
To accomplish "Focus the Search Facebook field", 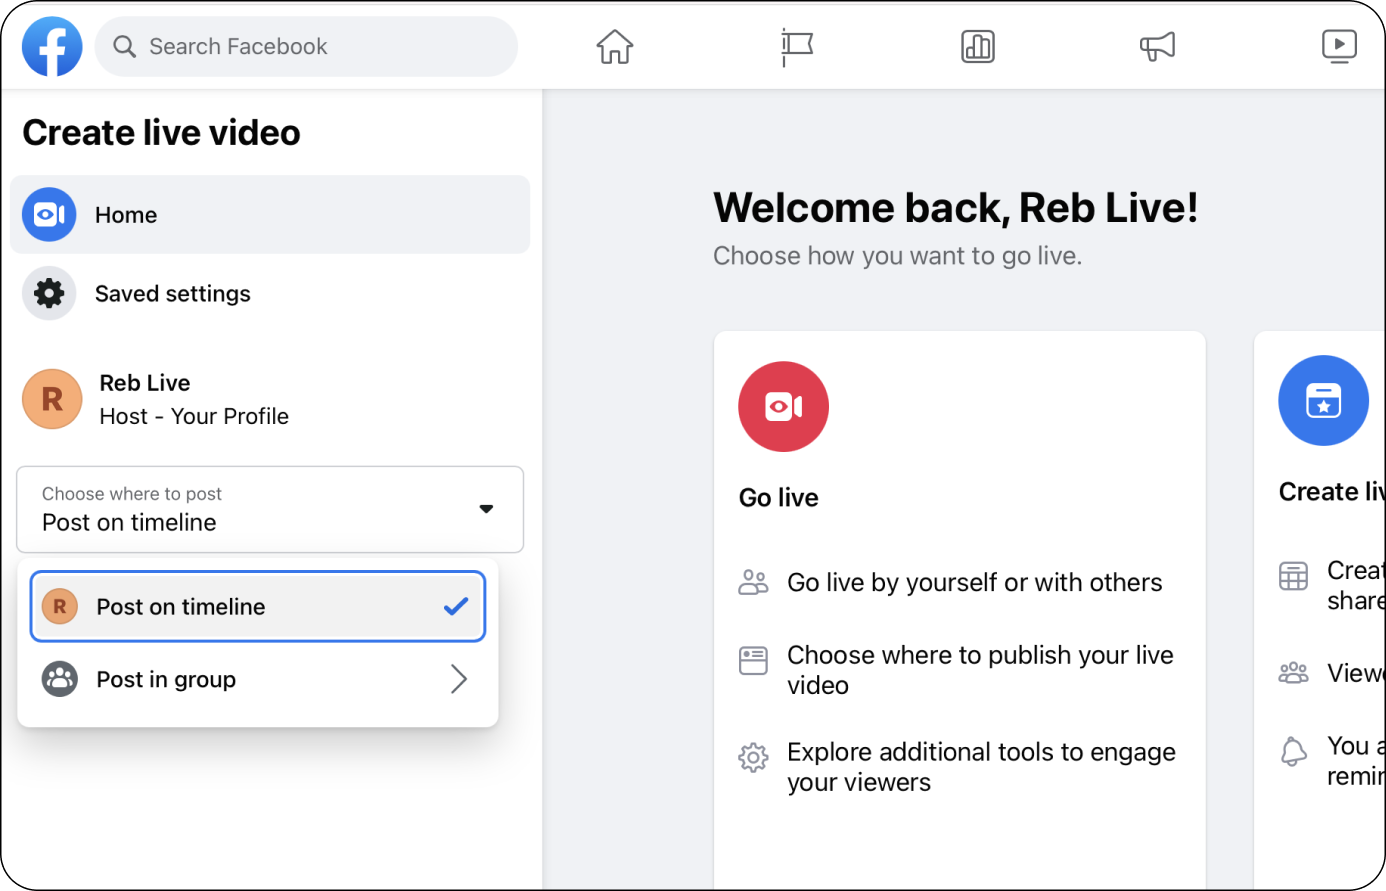I will point(306,46).
